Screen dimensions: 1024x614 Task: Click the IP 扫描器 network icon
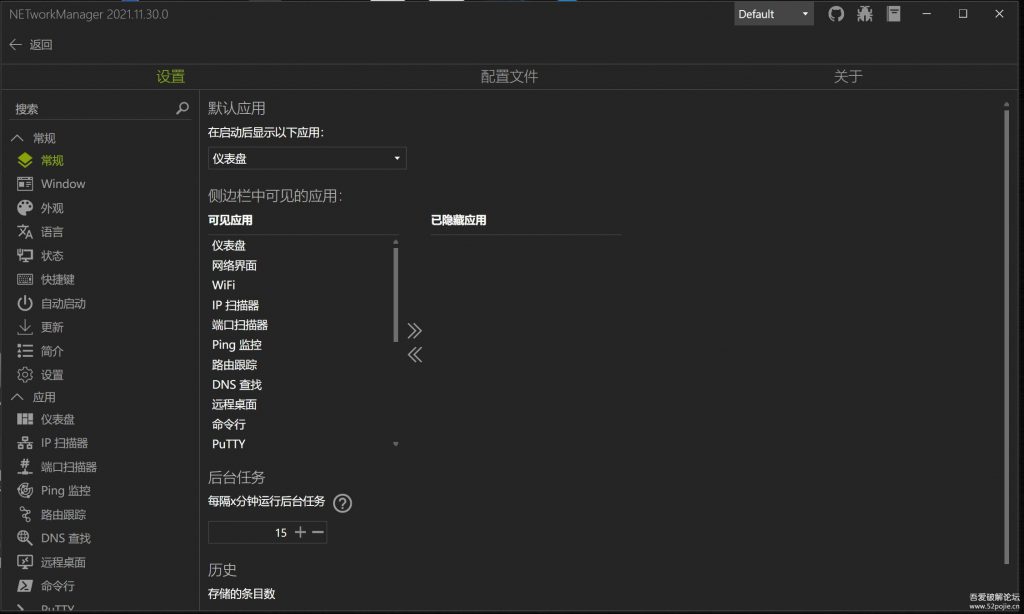pos(25,443)
